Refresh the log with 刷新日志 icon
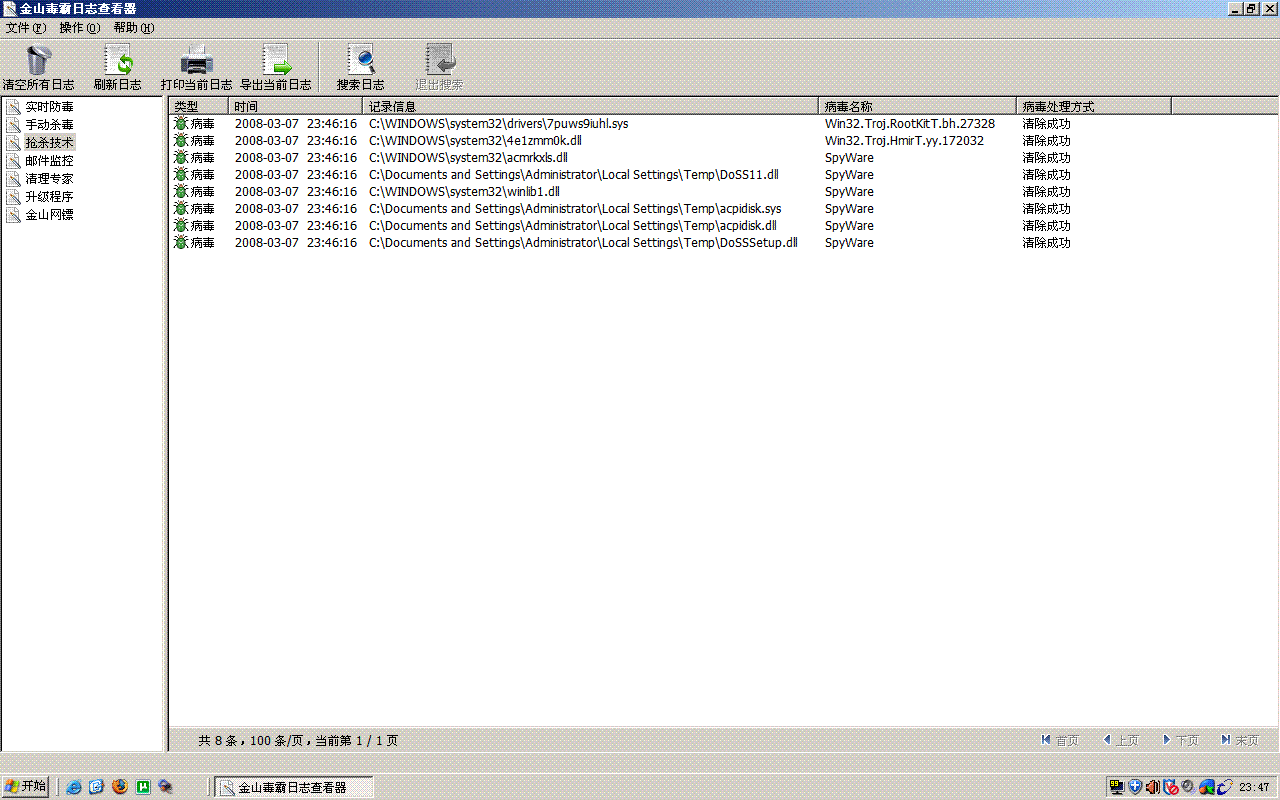The image size is (1280, 800). pos(118,61)
